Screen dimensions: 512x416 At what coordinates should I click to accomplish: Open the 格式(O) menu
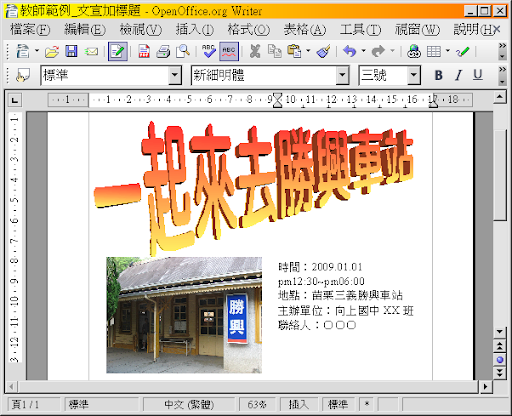tap(249, 30)
